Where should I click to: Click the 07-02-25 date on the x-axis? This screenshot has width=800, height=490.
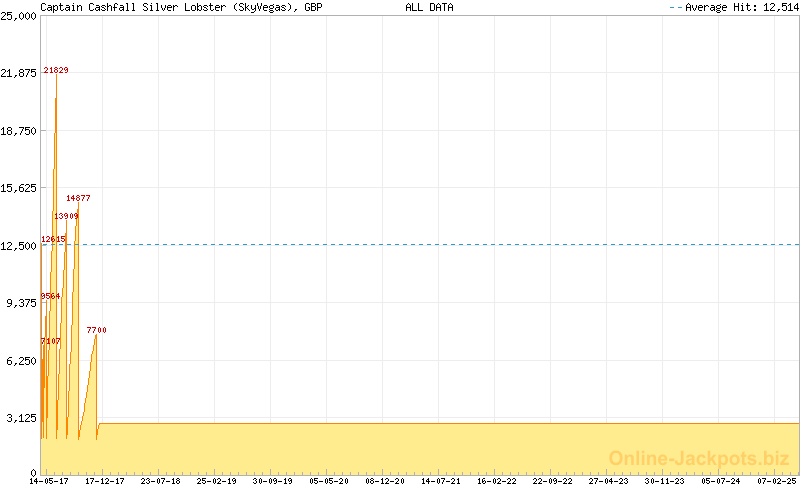[776, 481]
